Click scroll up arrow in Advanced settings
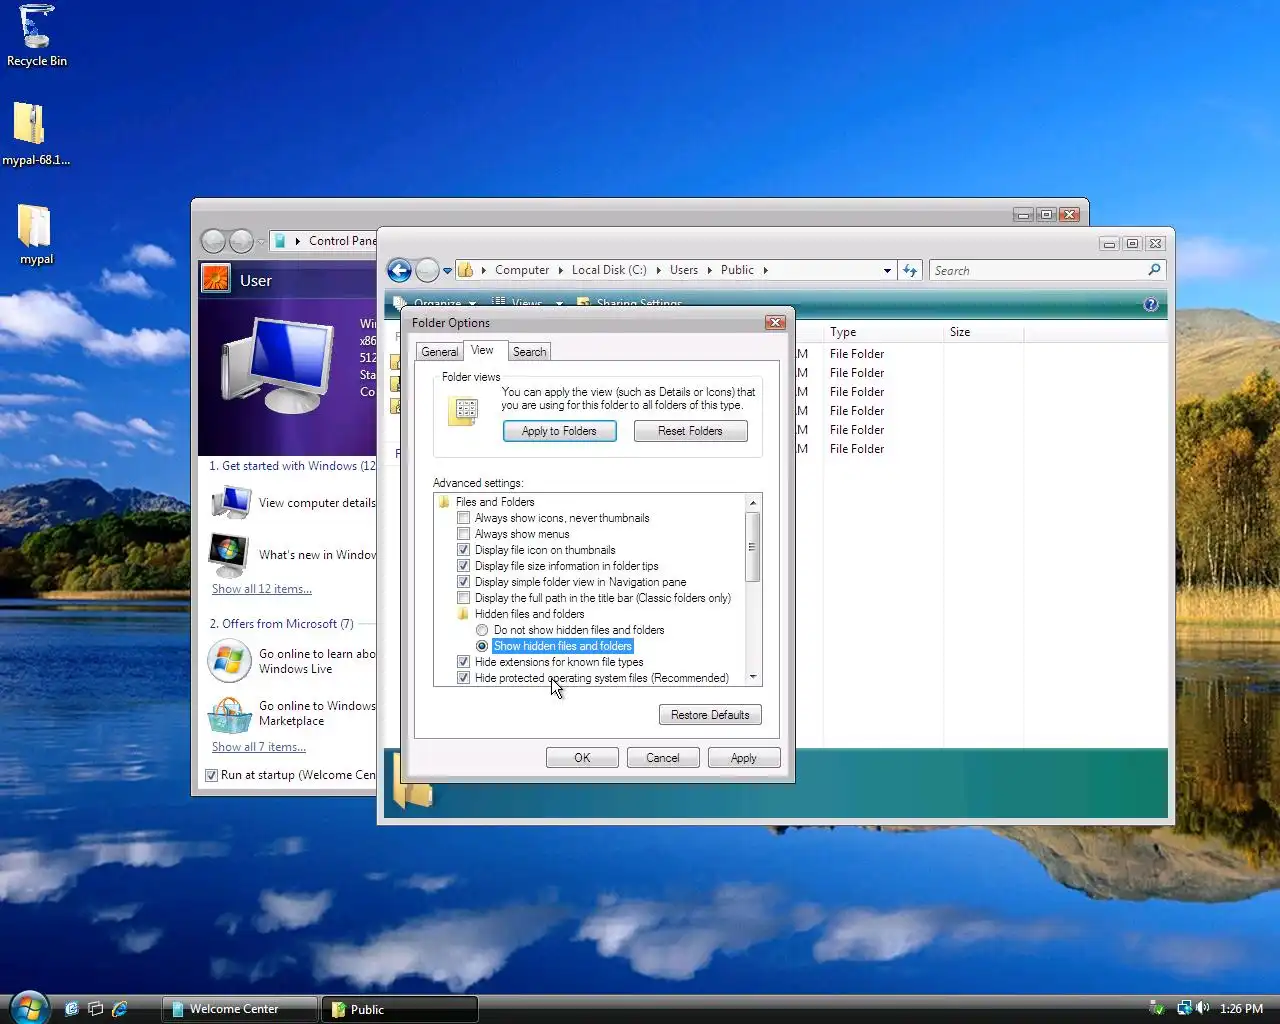Screen dimensions: 1280x1024 tap(753, 502)
